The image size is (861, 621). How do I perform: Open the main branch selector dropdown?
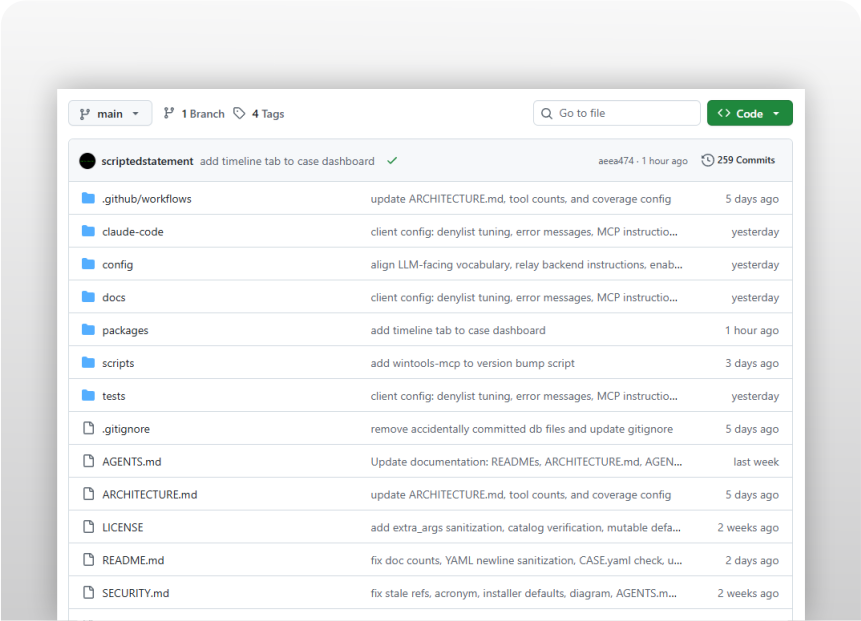point(110,113)
